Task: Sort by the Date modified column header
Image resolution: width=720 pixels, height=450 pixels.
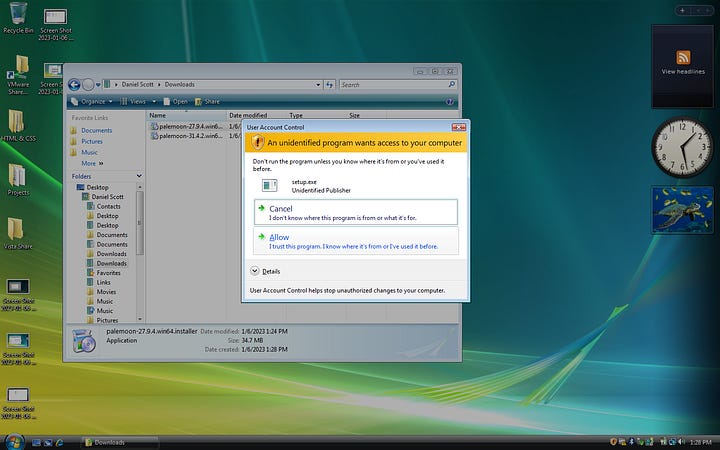Action: (256, 115)
